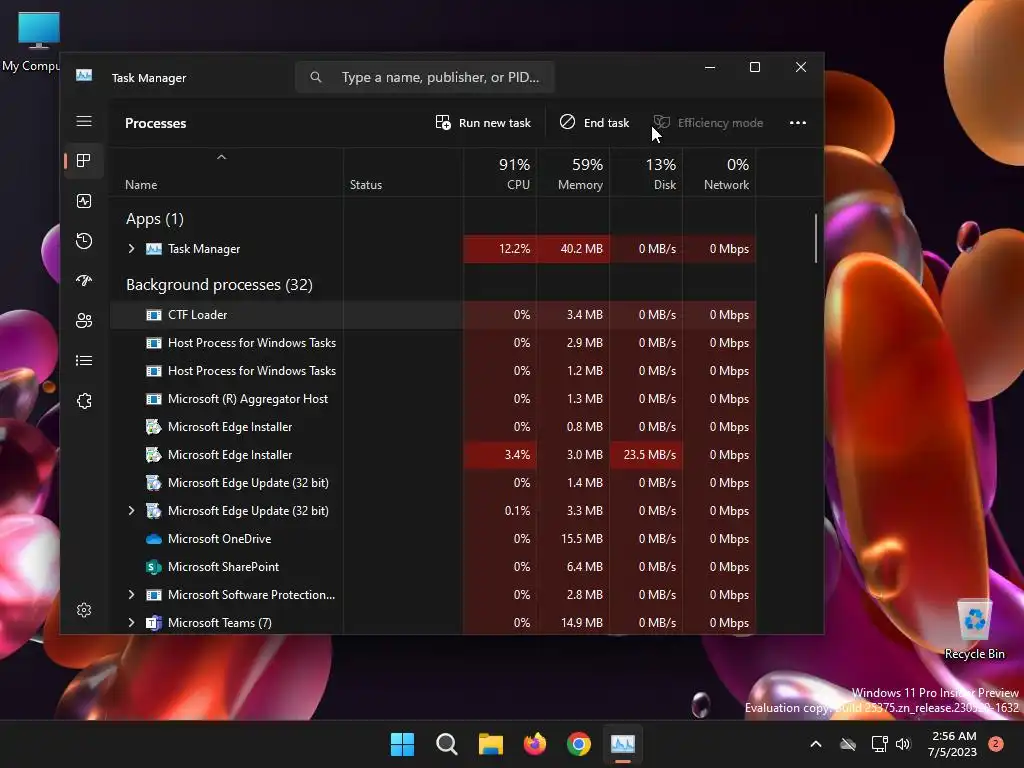
Task: Click the Apps (1) group heading
Action: tap(155, 219)
